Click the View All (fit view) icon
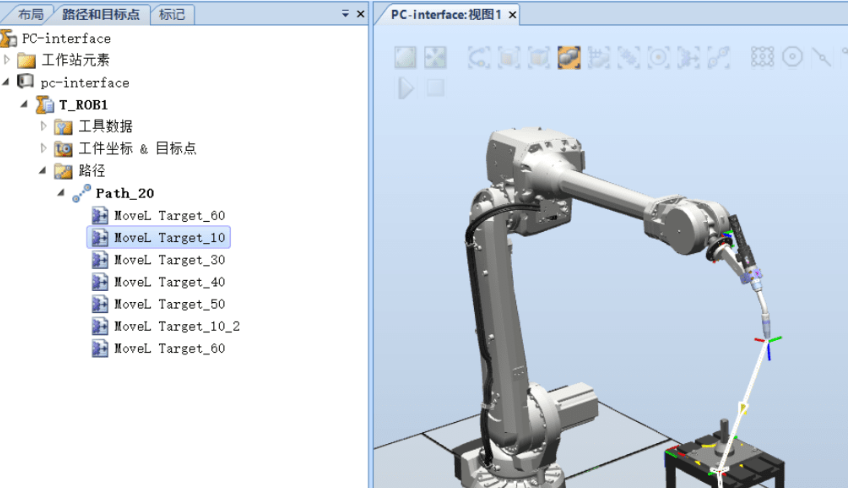This screenshot has height=488, width=848. 405,58
